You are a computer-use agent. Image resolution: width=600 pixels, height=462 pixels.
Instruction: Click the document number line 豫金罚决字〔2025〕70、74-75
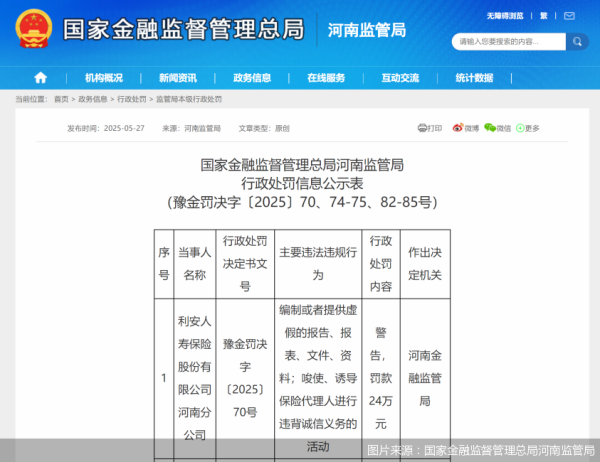(302, 202)
